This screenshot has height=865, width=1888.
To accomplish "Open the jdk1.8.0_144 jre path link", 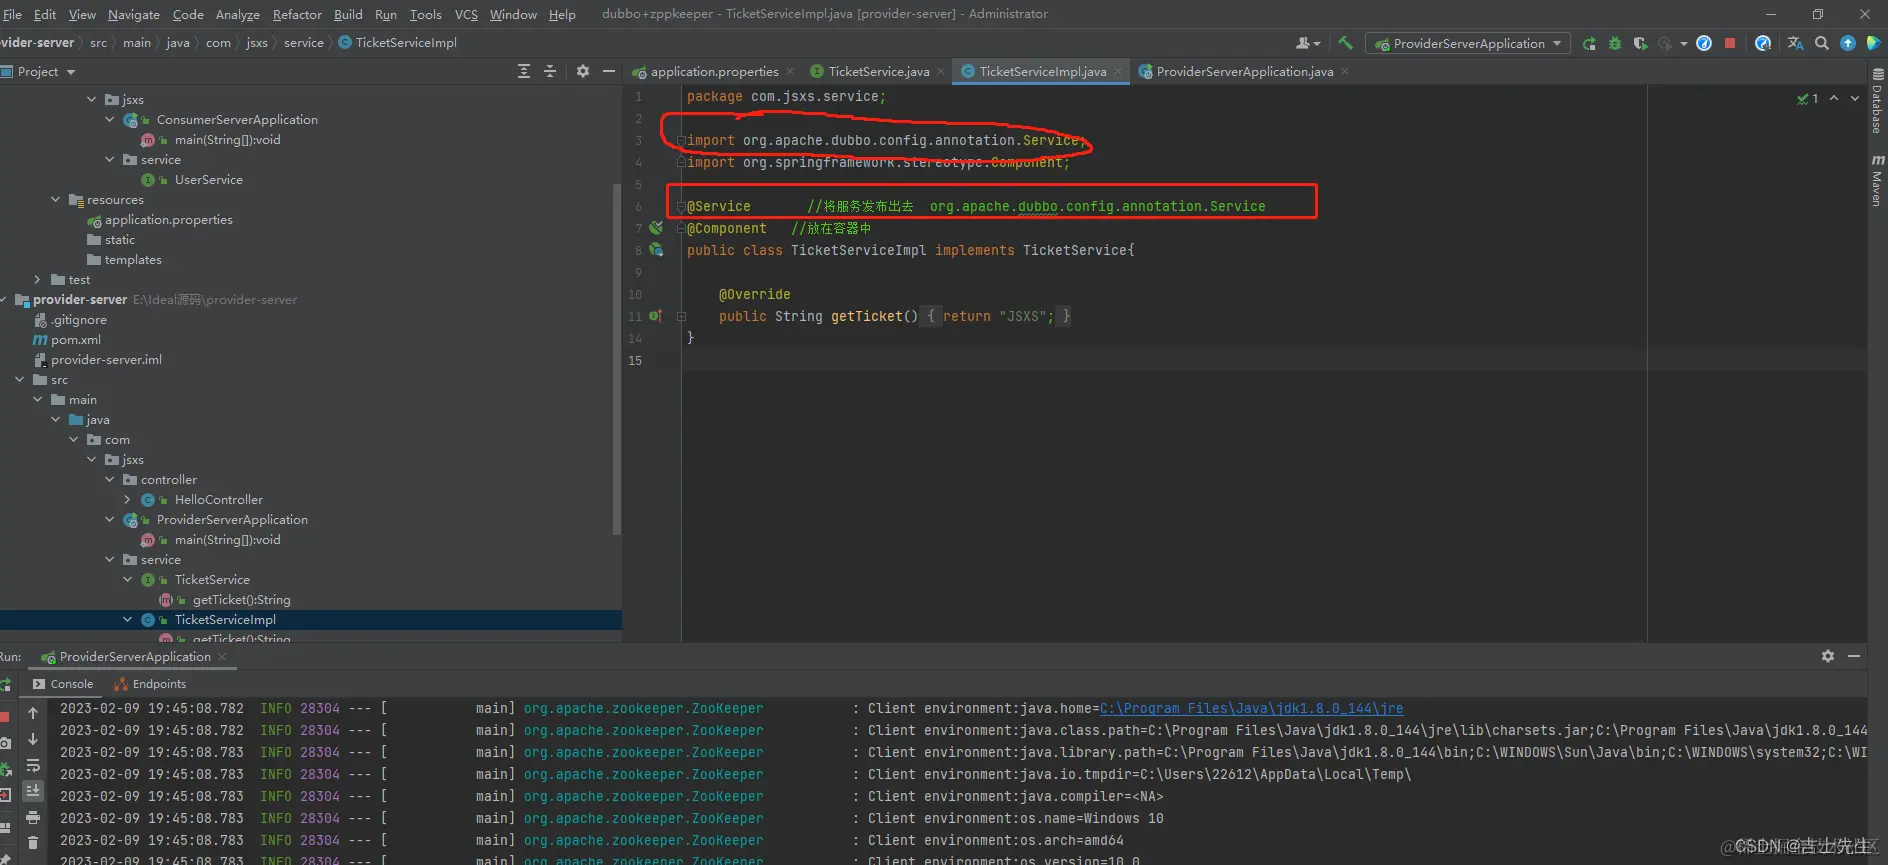I will pyautogui.click(x=1251, y=708).
